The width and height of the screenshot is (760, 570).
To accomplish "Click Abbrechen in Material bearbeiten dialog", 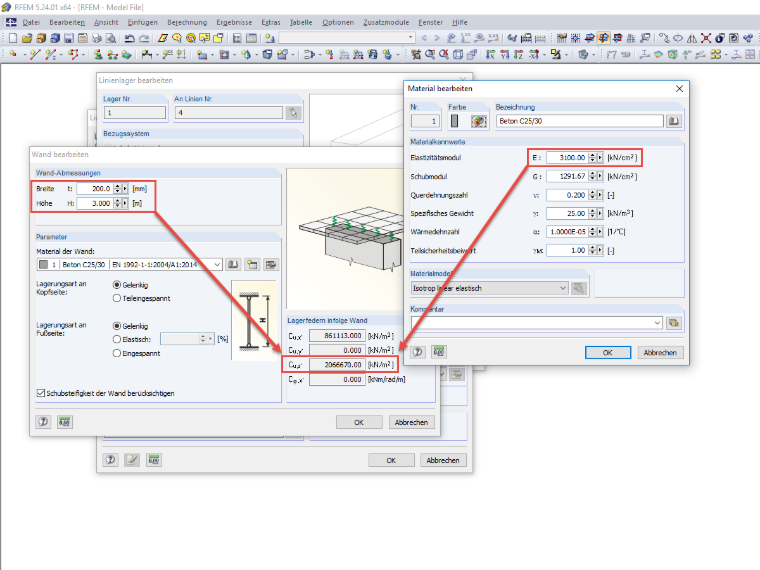I will click(660, 352).
